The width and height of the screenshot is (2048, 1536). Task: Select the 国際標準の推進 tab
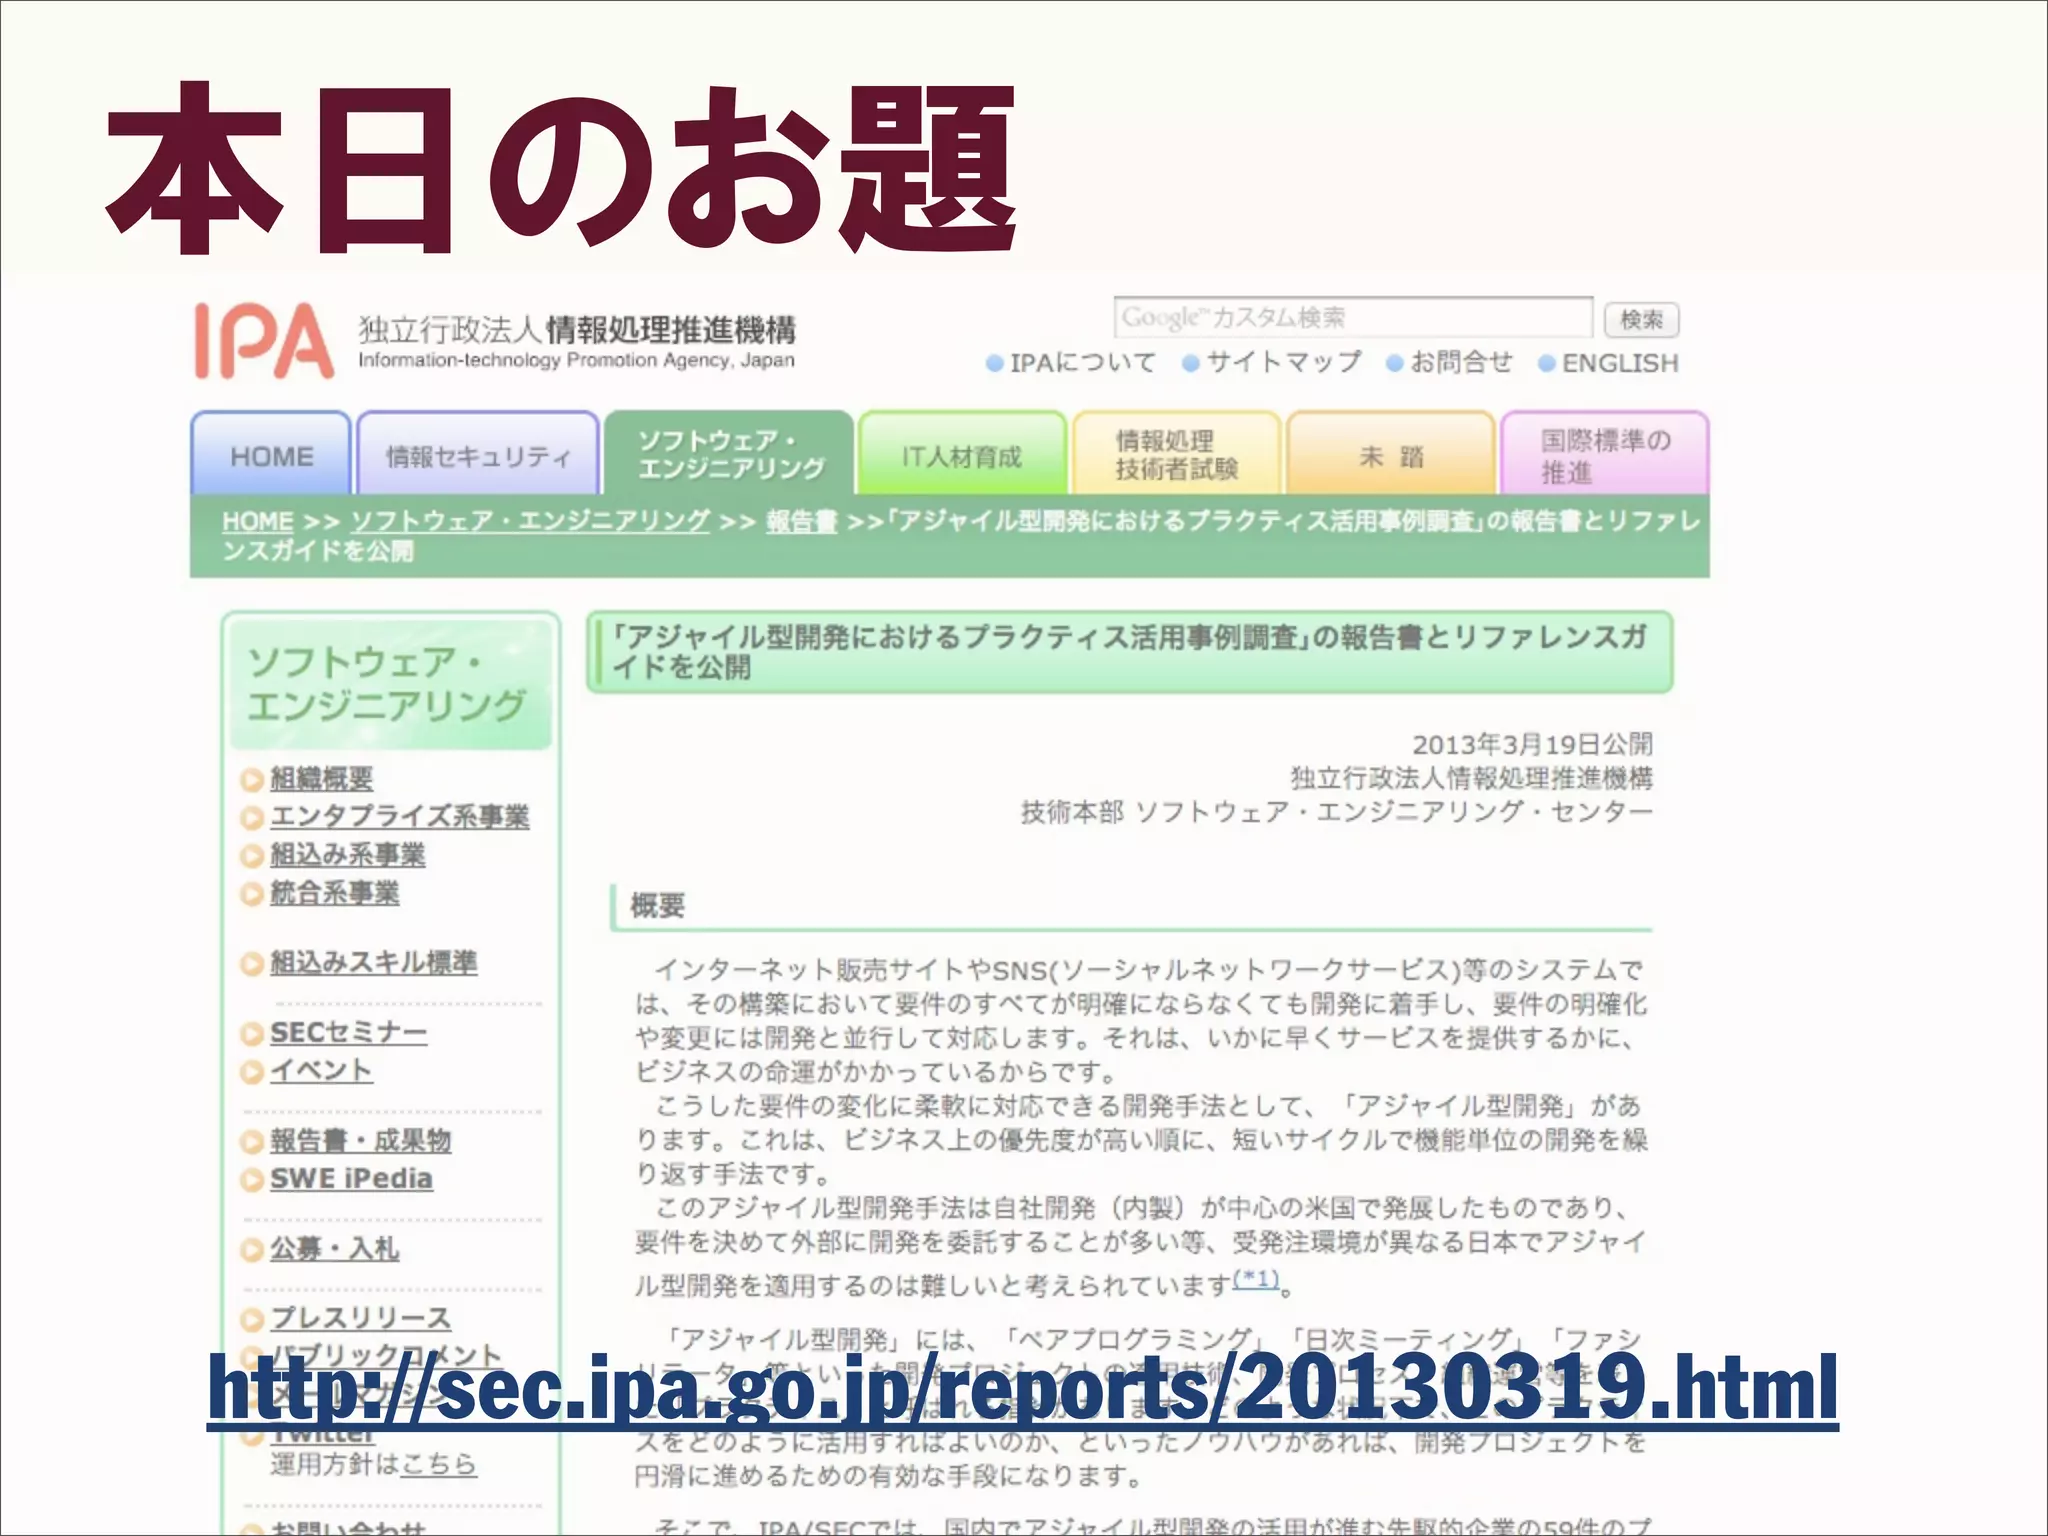(x=1605, y=454)
